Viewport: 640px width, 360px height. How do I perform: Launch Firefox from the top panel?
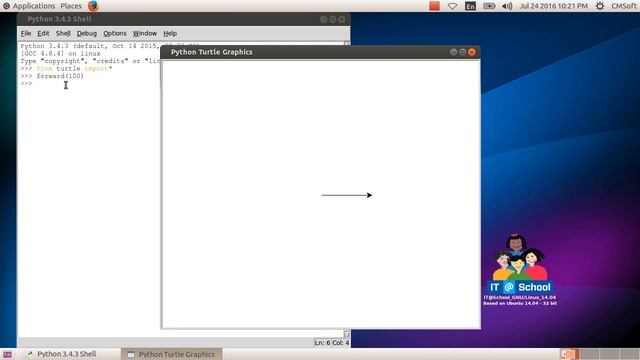tap(93, 6)
